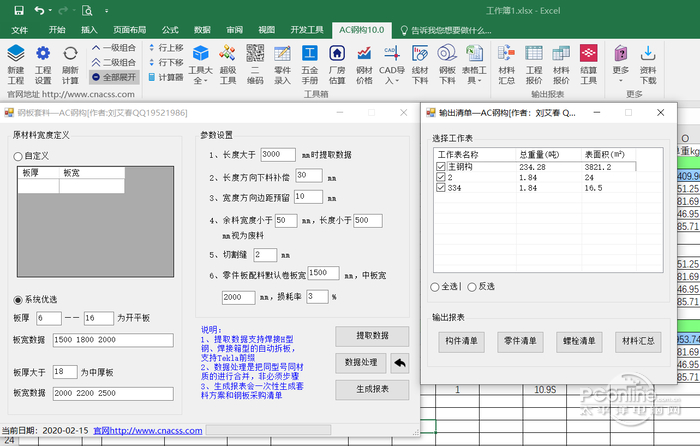
Task: Click the 刷新计算 refresh icon
Action: click(x=70, y=53)
